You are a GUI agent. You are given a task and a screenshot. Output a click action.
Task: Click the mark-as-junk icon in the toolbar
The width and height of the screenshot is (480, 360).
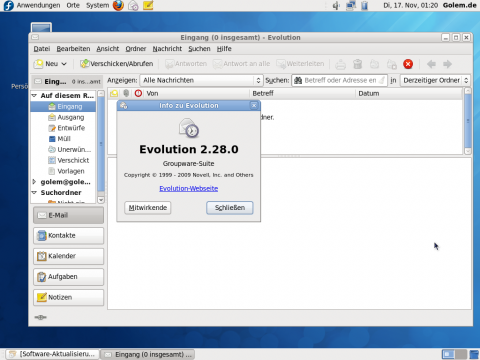375,64
